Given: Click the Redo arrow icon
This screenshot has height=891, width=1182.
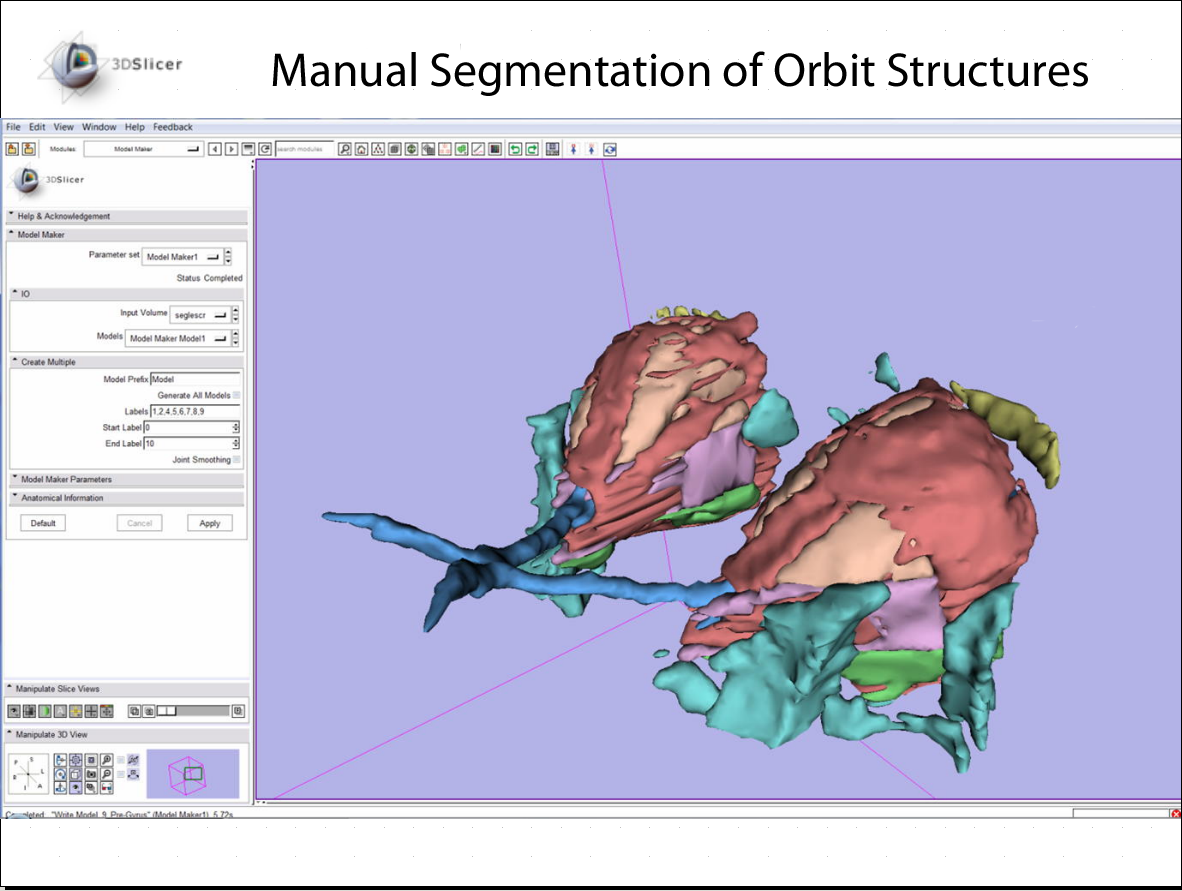Looking at the screenshot, I should [x=532, y=149].
